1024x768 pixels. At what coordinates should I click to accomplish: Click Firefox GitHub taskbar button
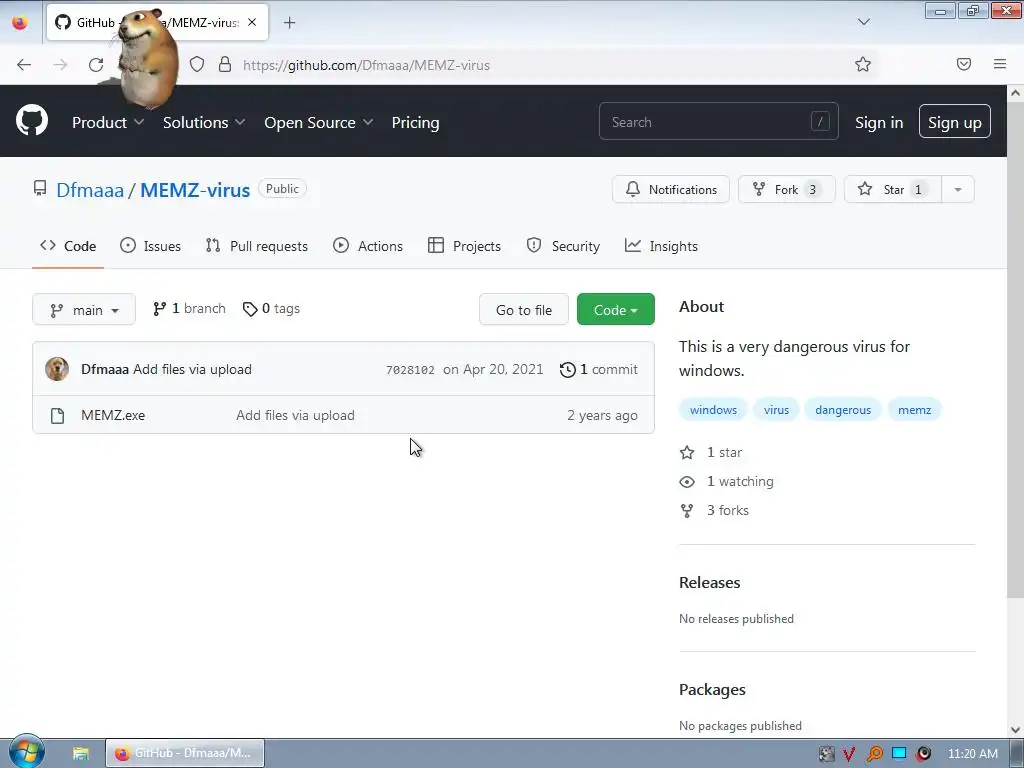185,753
